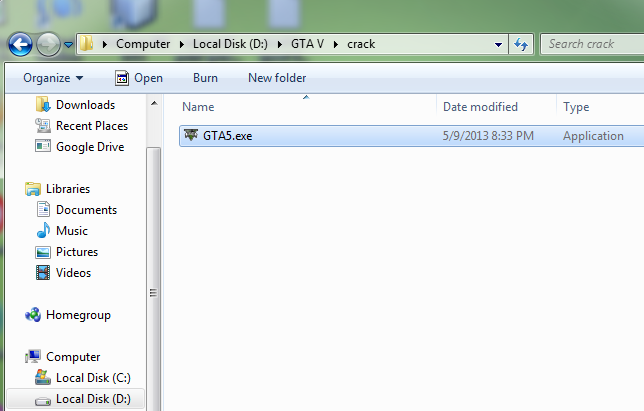
Task: Sort by the Date modified column header
Action: pyautogui.click(x=497, y=107)
